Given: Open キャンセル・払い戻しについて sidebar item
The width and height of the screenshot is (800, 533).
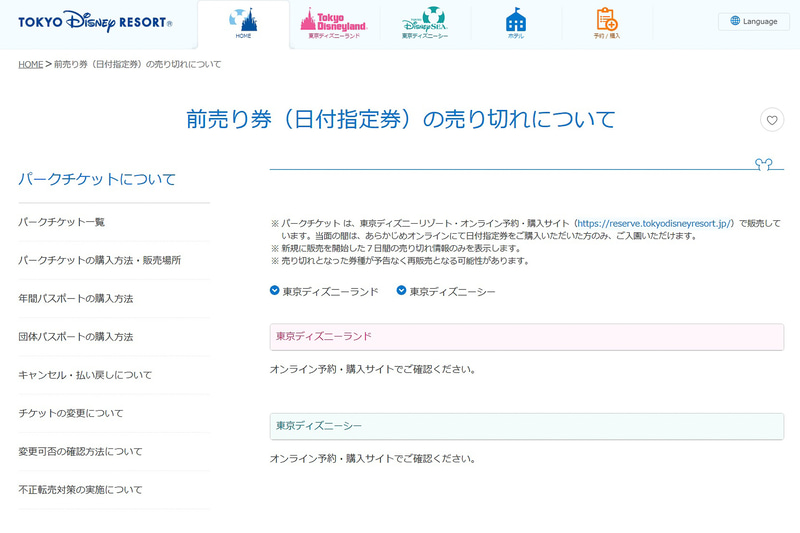Looking at the screenshot, I should click(114, 375).
